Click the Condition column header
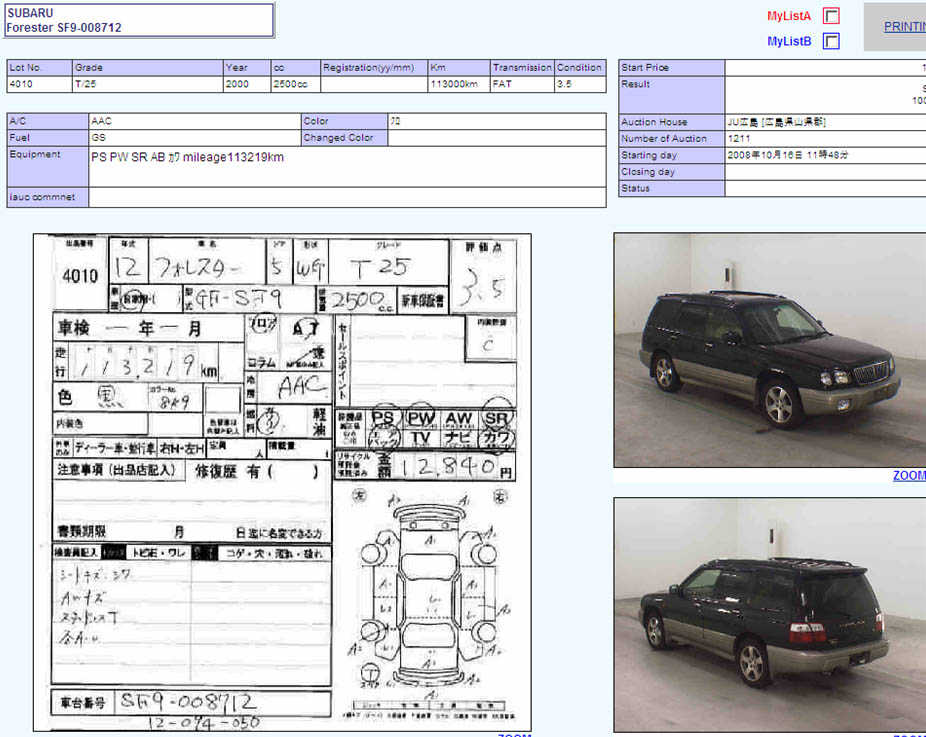 click(580, 68)
